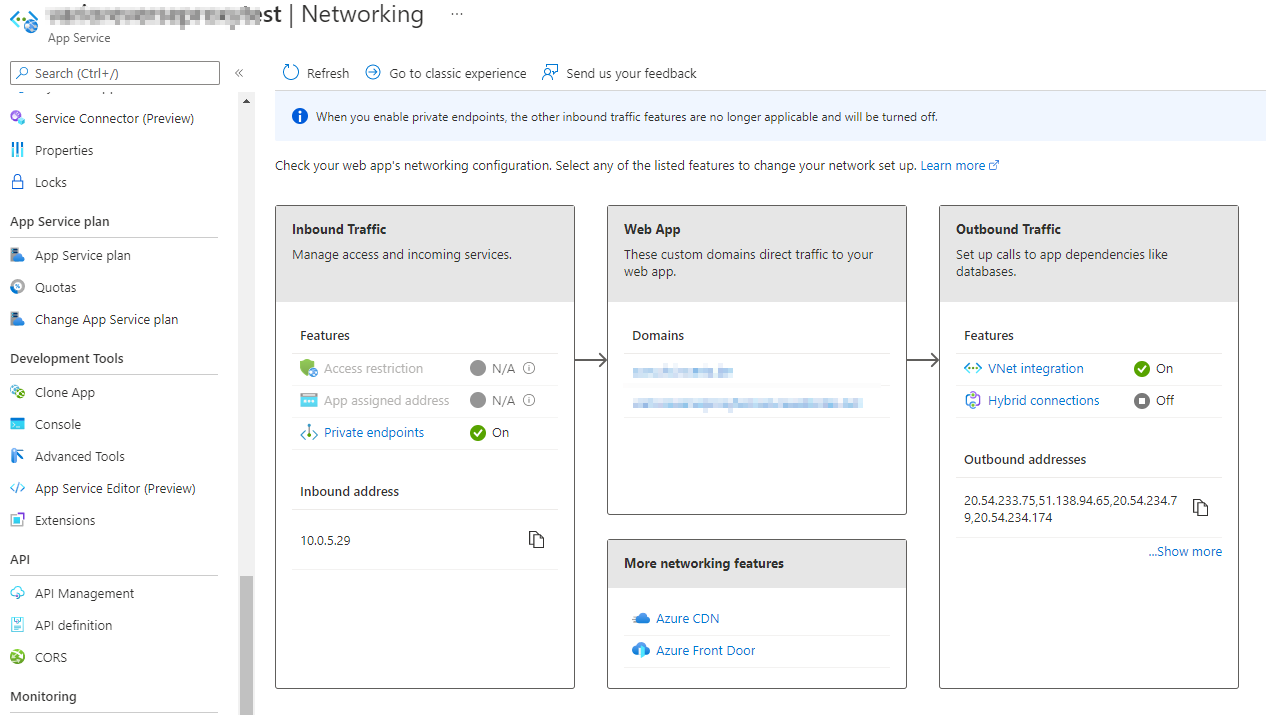Open Azure Front Door feature
1266x715 pixels.
[705, 650]
